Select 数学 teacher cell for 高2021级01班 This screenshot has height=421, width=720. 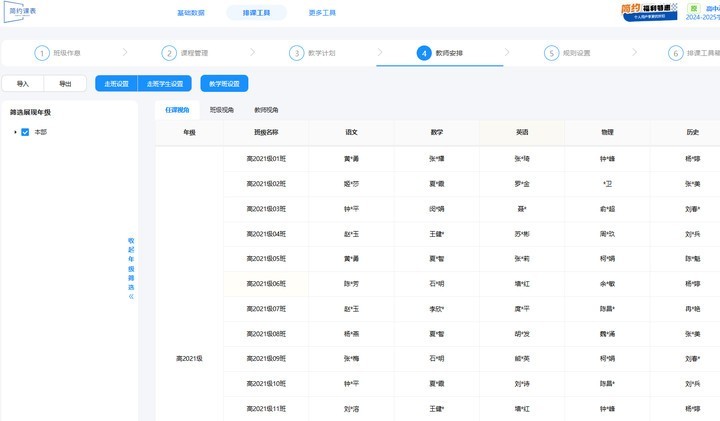coord(436,158)
